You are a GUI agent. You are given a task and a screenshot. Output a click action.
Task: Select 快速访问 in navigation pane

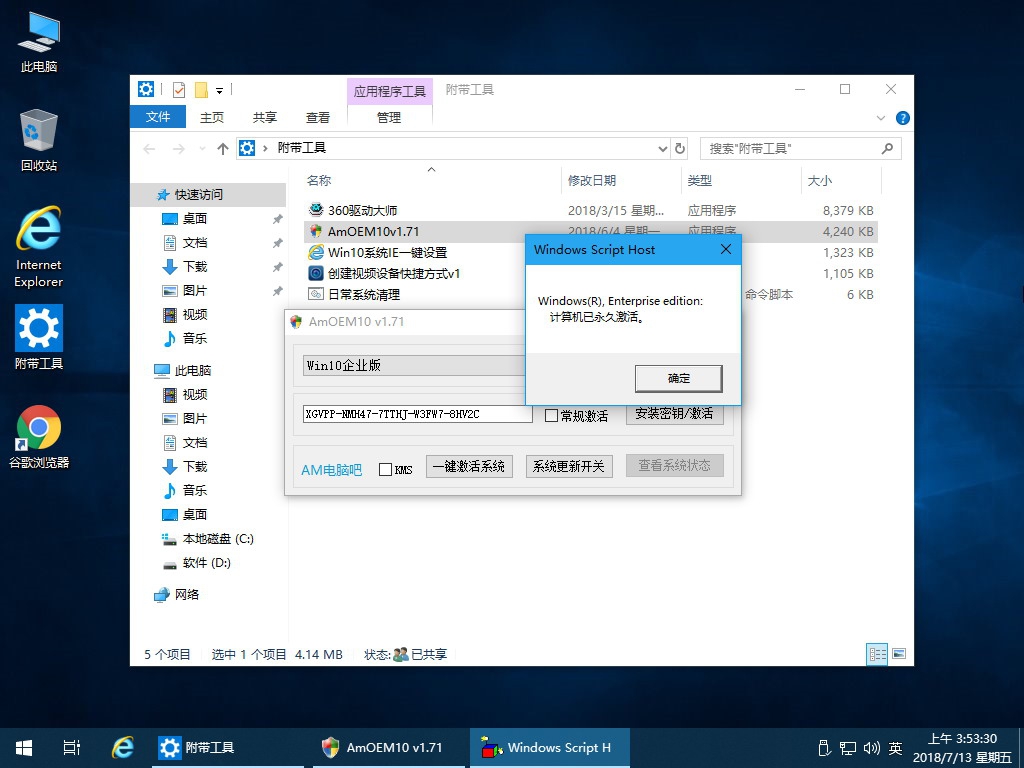pyautogui.click(x=209, y=195)
